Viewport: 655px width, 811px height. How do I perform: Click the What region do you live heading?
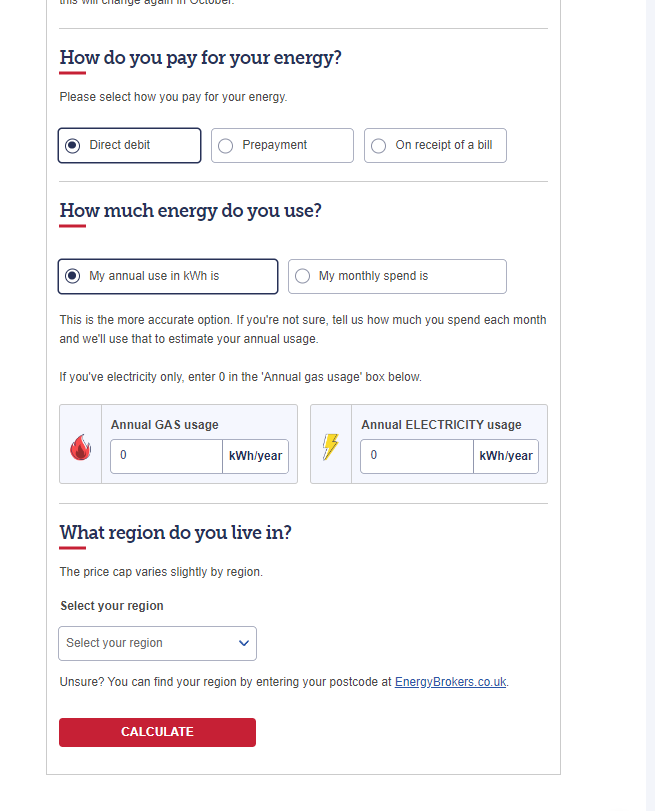(175, 533)
